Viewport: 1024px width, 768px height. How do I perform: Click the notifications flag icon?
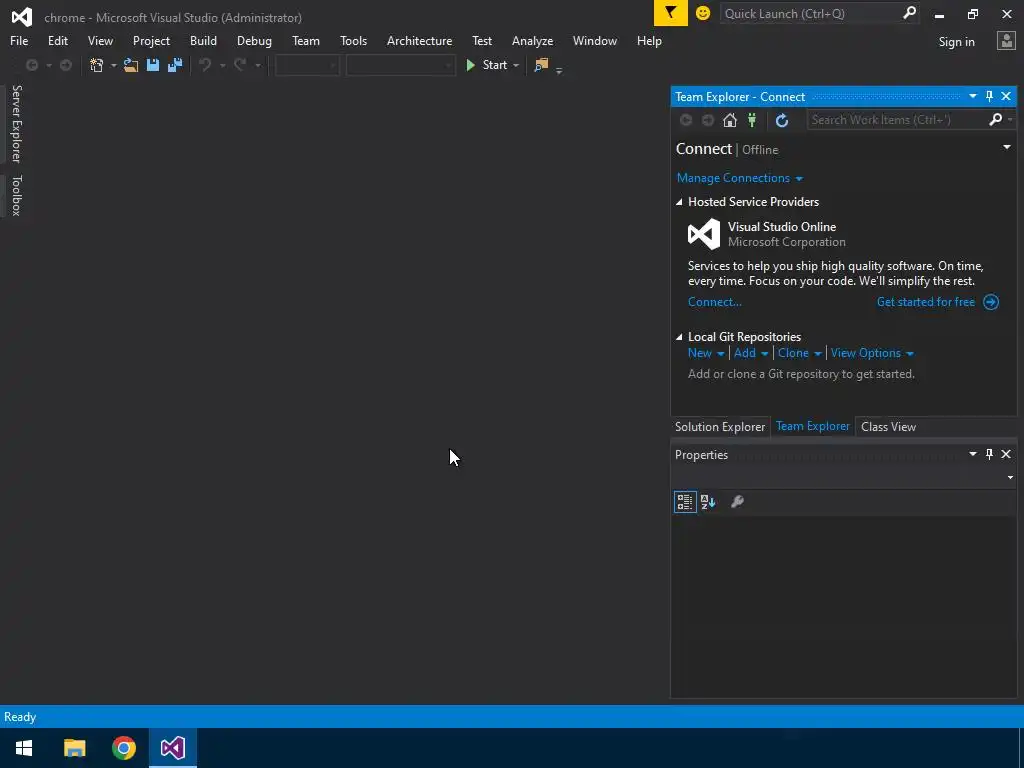[x=671, y=13]
